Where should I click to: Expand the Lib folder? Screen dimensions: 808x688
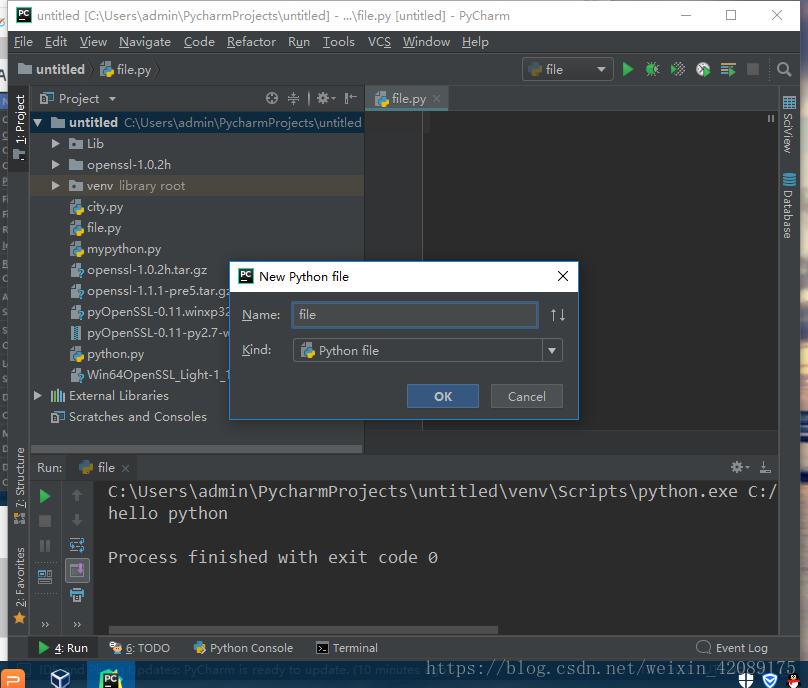(x=56, y=144)
